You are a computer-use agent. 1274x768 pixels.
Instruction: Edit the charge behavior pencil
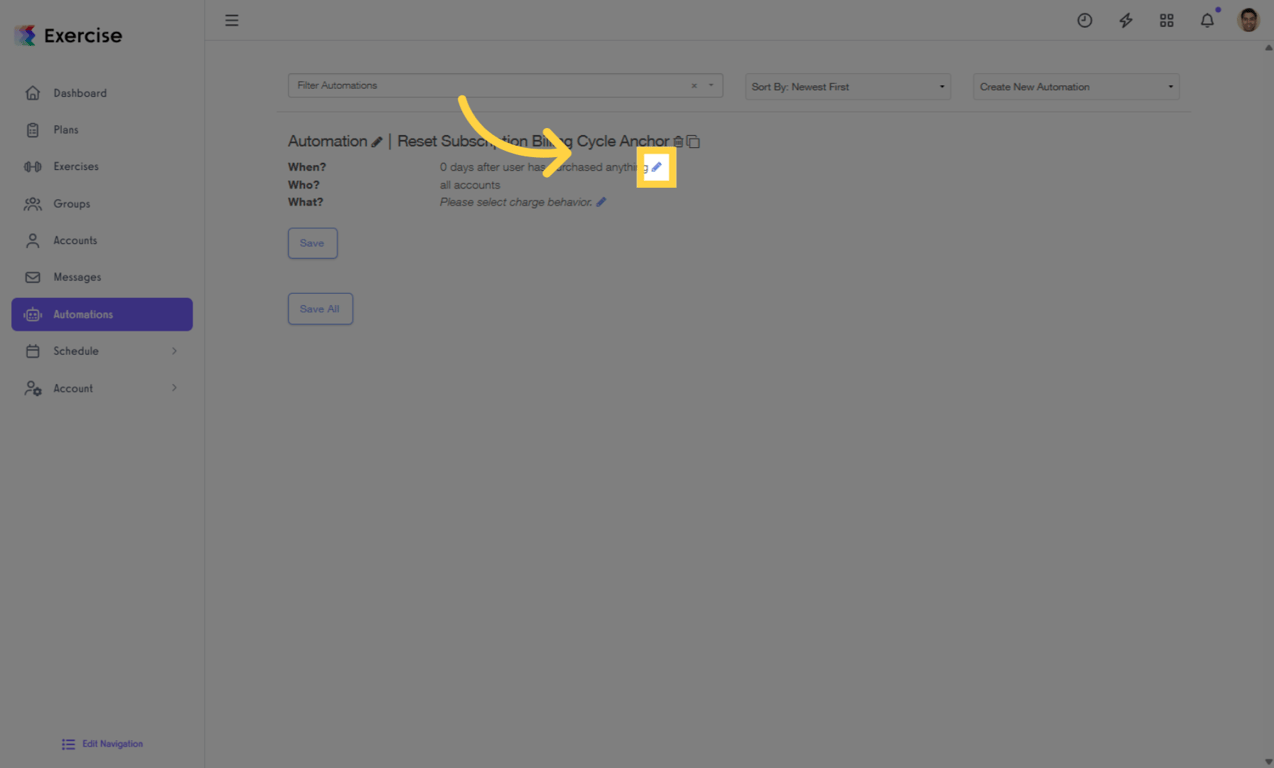601,202
